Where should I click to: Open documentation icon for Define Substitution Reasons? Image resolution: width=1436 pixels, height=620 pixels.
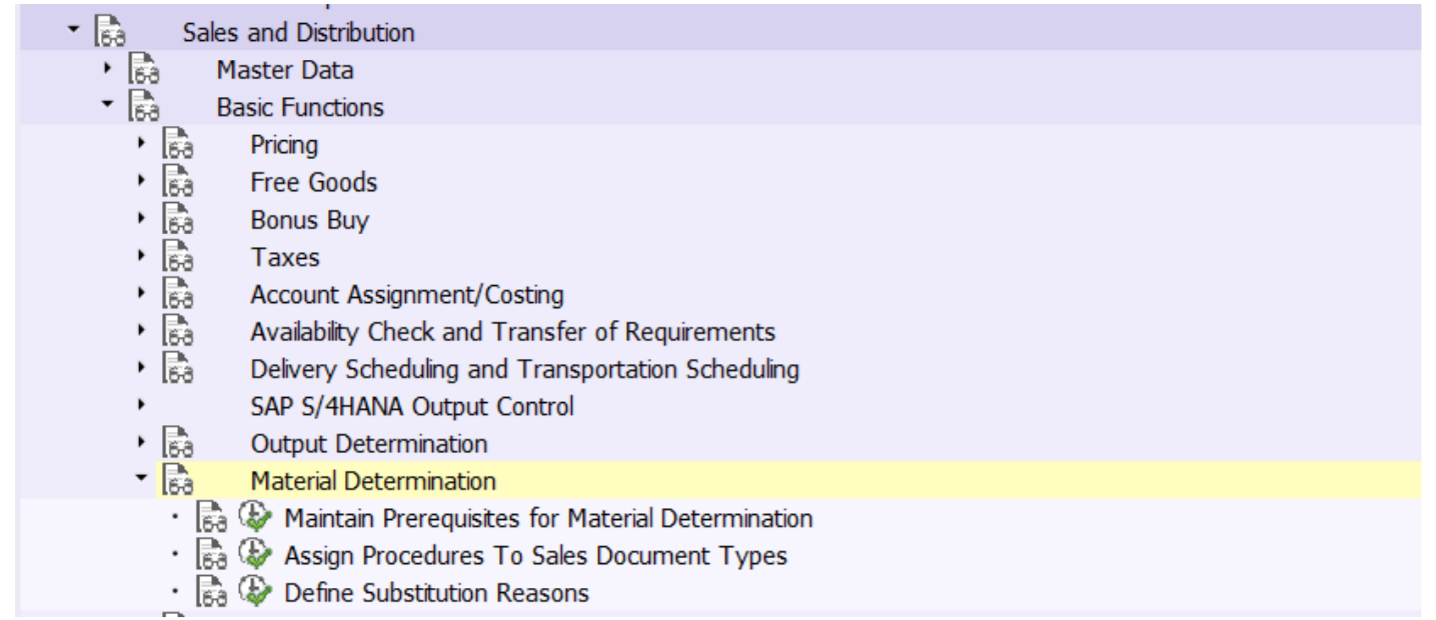coord(211,593)
